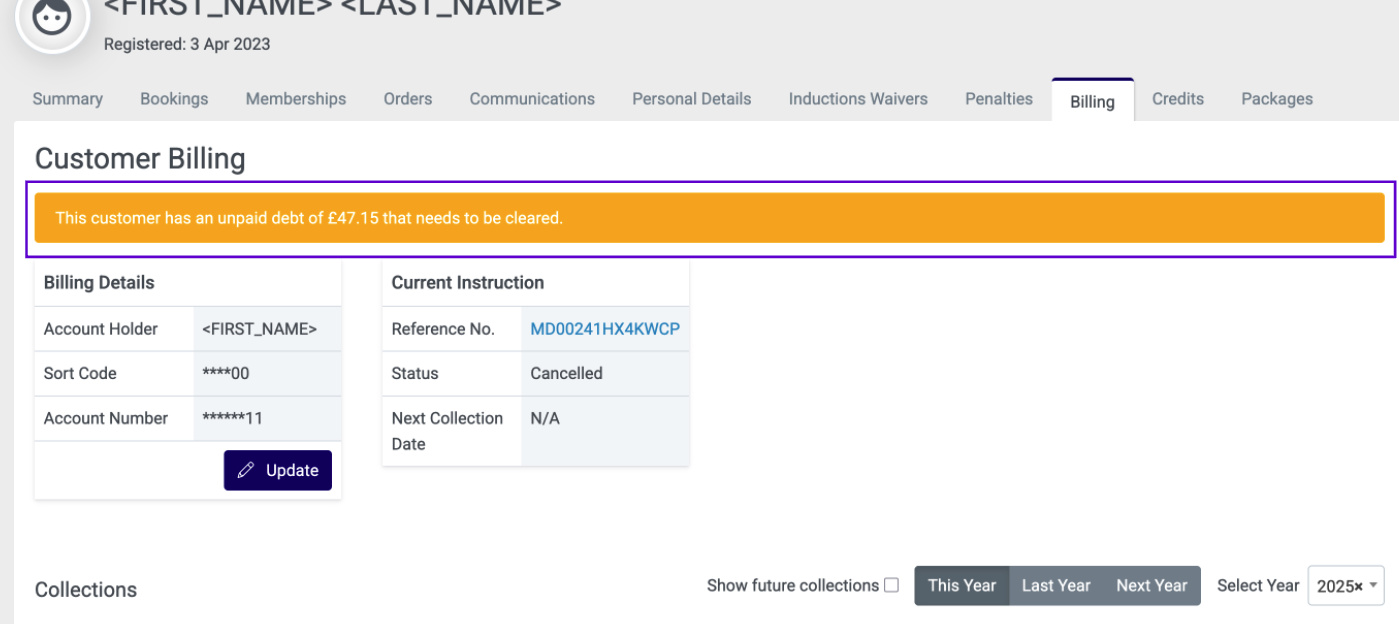Enable Show future collections checkbox
Image resolution: width=1399 pixels, height=624 pixels.
[x=891, y=585]
